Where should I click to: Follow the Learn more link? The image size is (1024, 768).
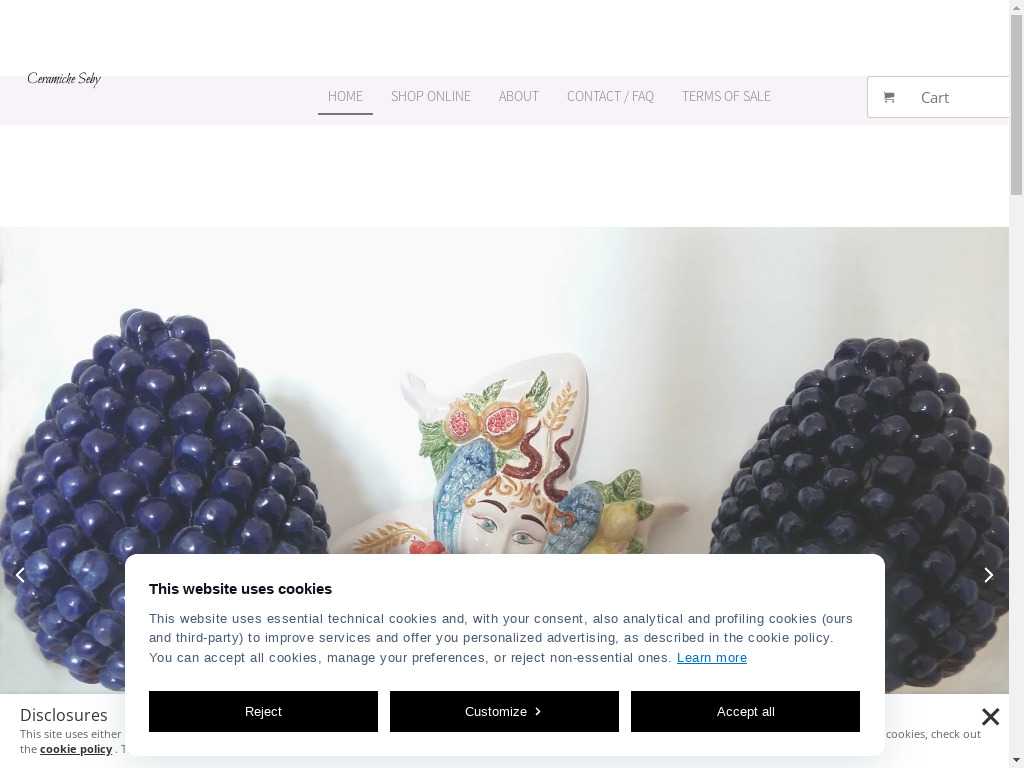(x=712, y=658)
